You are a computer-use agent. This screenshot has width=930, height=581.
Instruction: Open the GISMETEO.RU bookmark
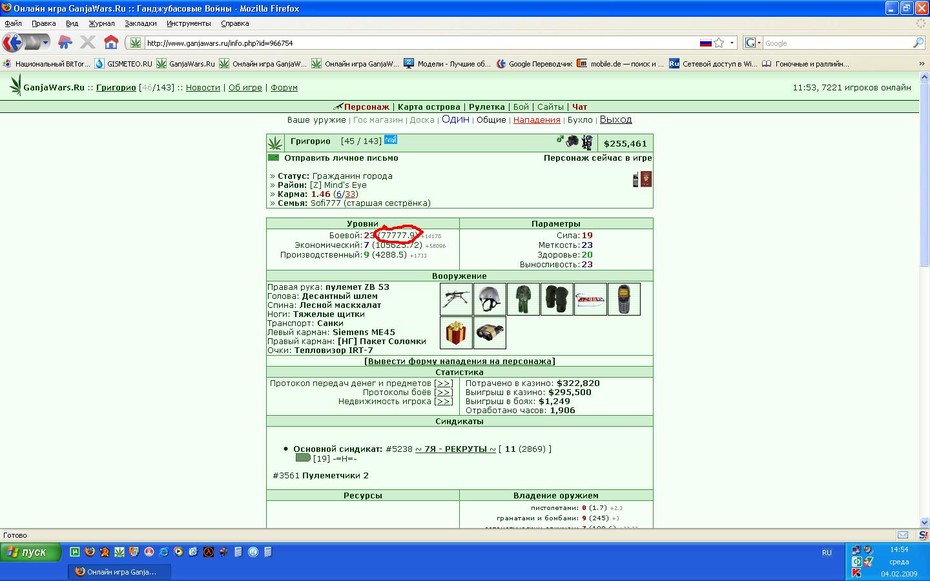coord(123,63)
